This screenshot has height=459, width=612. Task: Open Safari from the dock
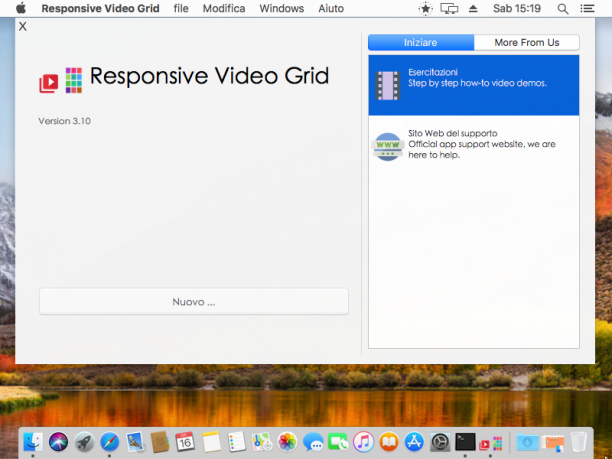pos(109,442)
